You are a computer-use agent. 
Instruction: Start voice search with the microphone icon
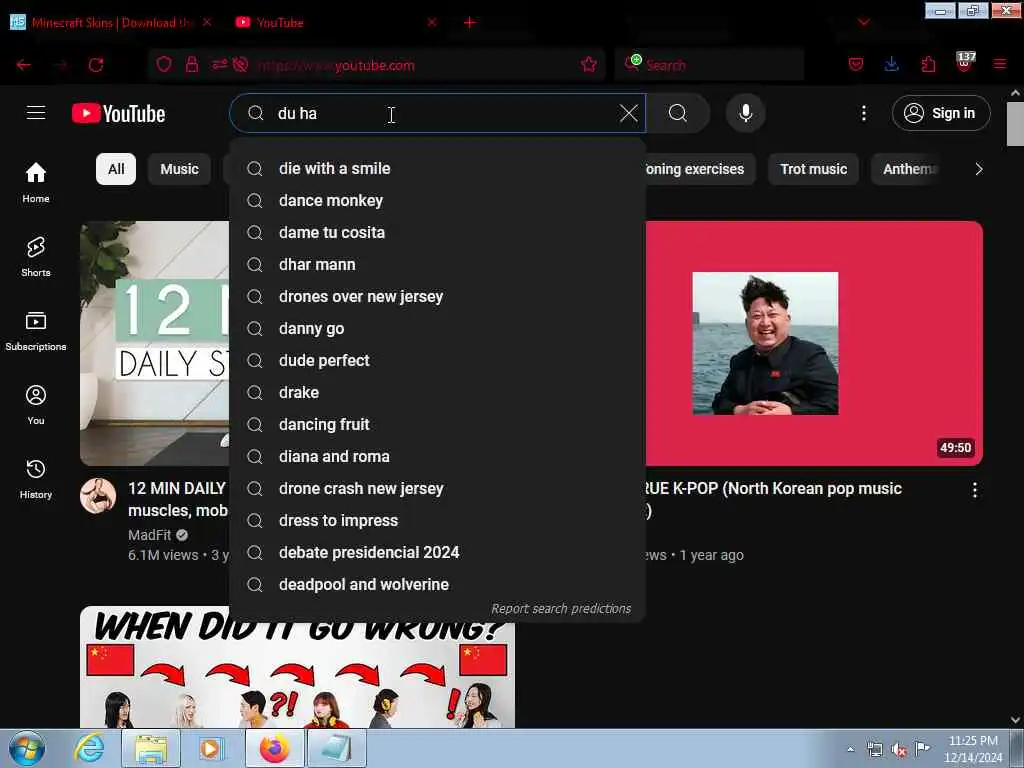745,113
